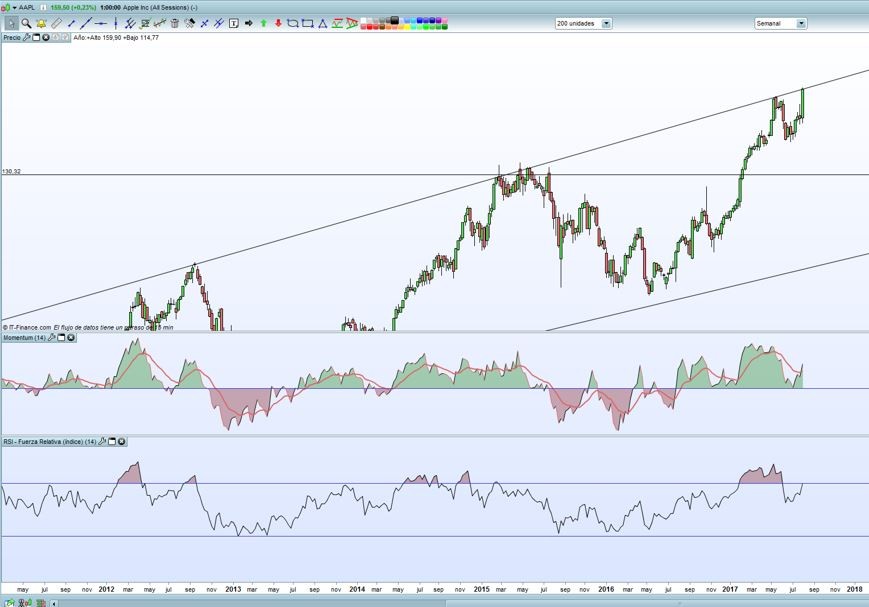Select the rectangle drawing tool
This screenshot has height=607, width=869.
click(308, 23)
